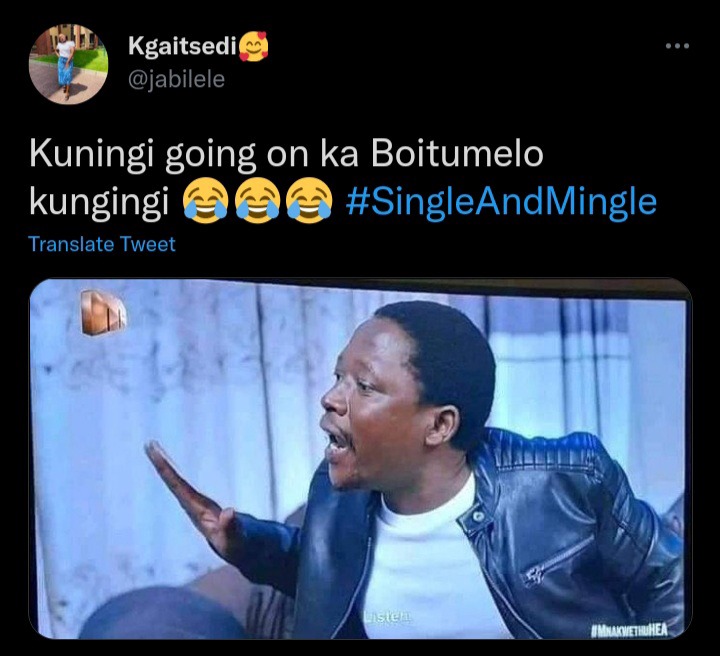Click the middle laughing-crying emoji
The image size is (720, 656).
257,201
